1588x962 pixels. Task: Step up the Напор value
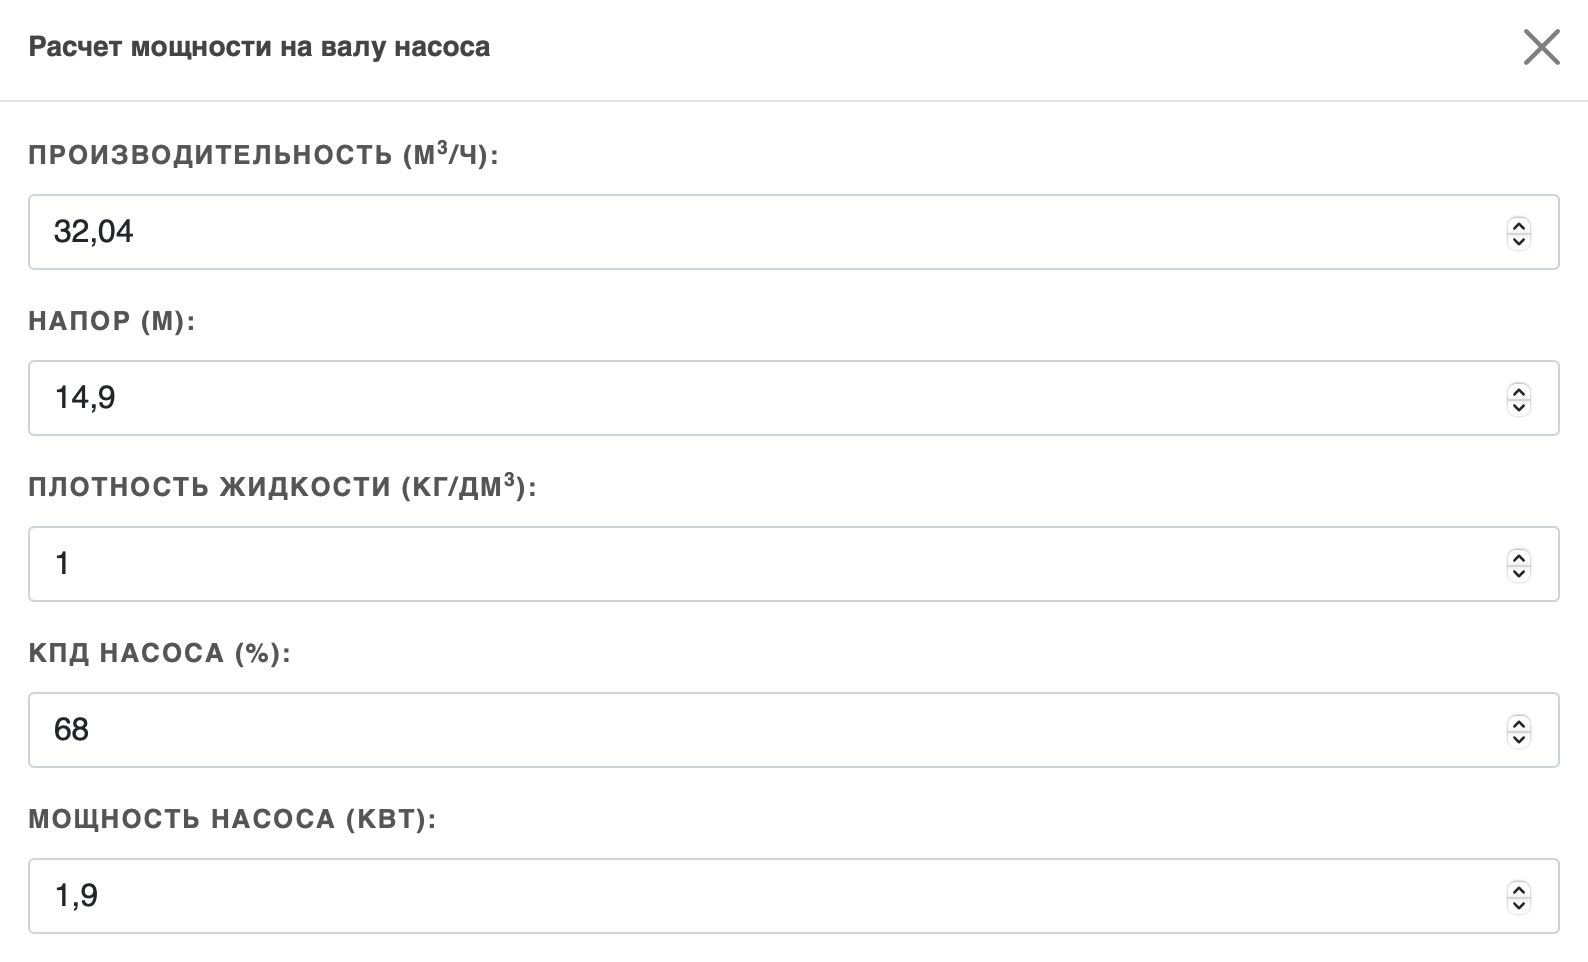coord(1518,391)
